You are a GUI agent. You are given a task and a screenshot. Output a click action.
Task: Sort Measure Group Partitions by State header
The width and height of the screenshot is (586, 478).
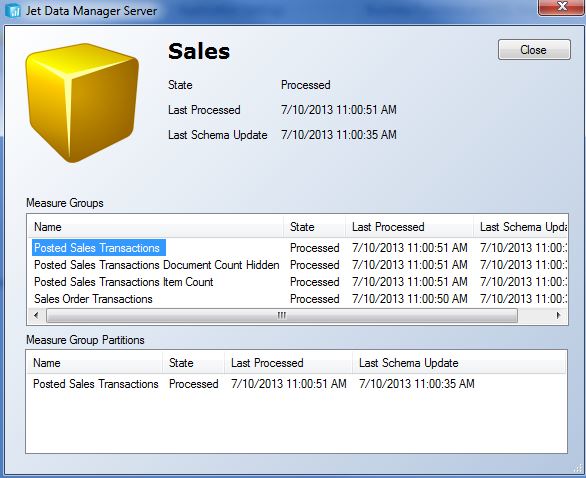pos(193,363)
